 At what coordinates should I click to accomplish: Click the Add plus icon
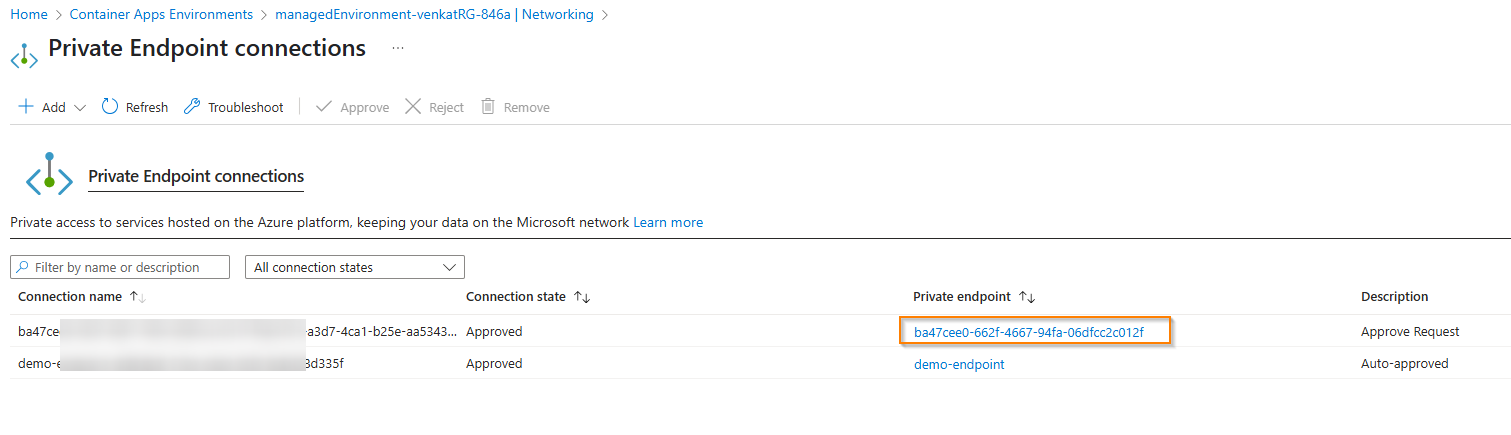click(26, 107)
